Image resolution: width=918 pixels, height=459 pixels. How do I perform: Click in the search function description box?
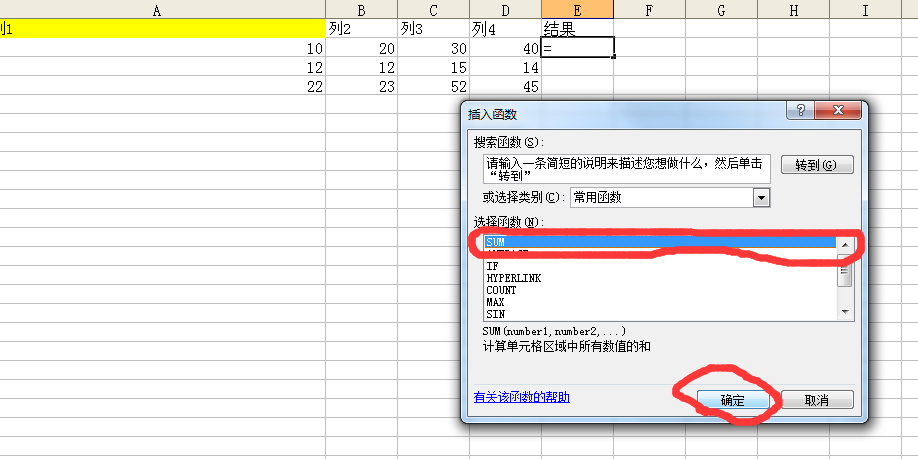tap(626, 169)
